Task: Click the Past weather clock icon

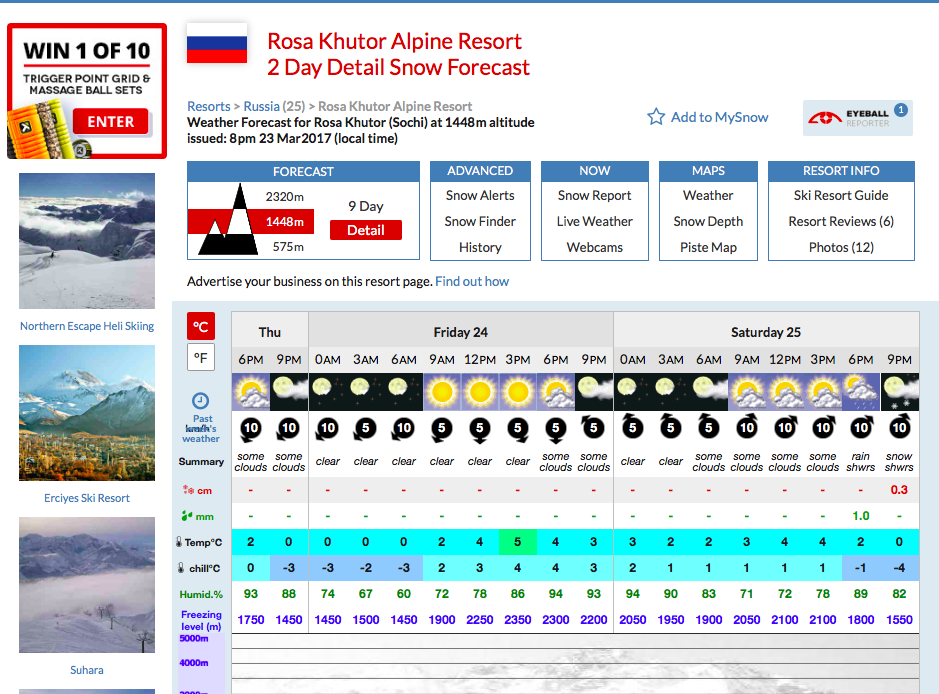Action: [200, 401]
